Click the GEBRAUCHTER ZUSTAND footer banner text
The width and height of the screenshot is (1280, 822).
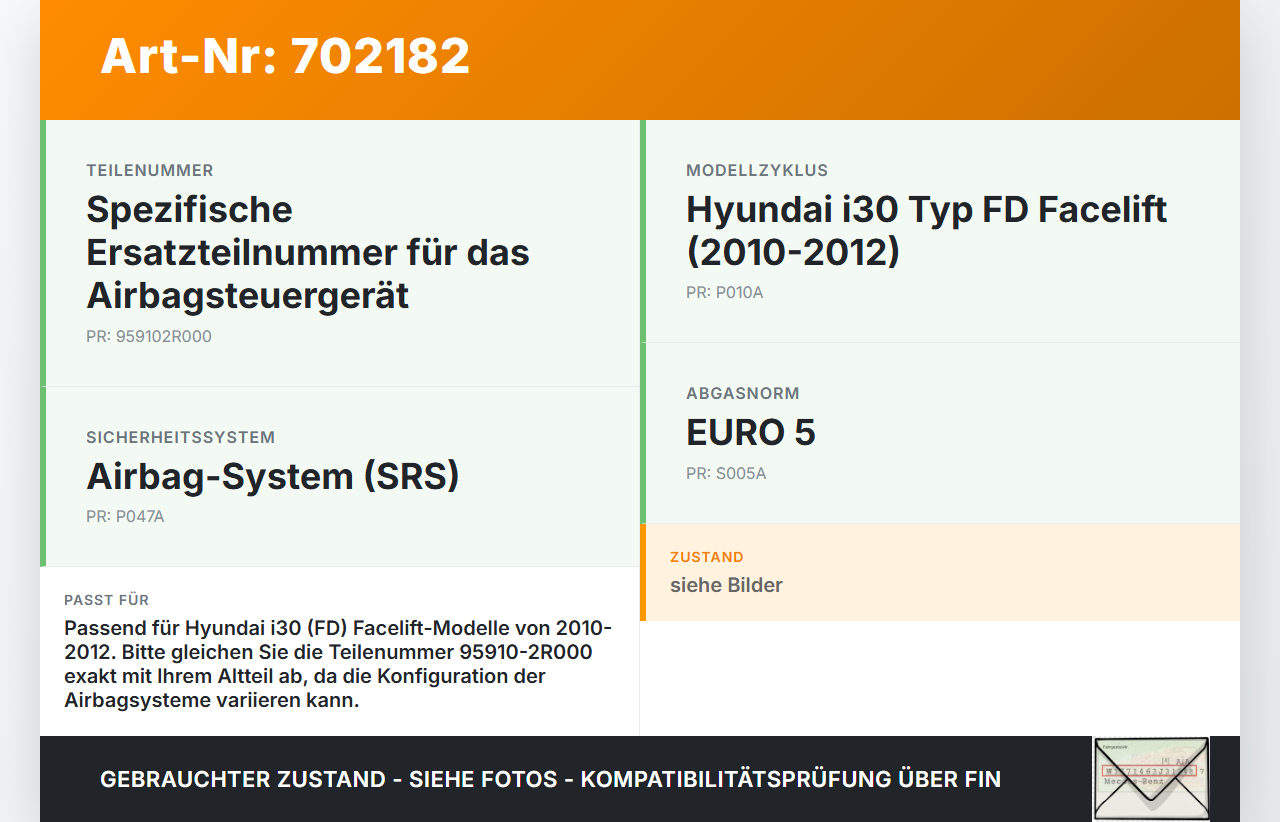click(x=550, y=779)
